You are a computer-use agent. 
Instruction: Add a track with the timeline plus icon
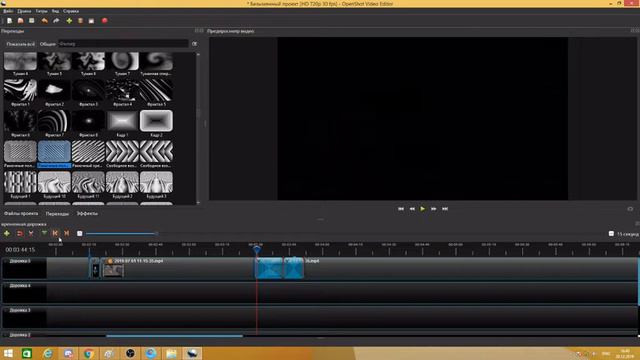tap(7, 233)
